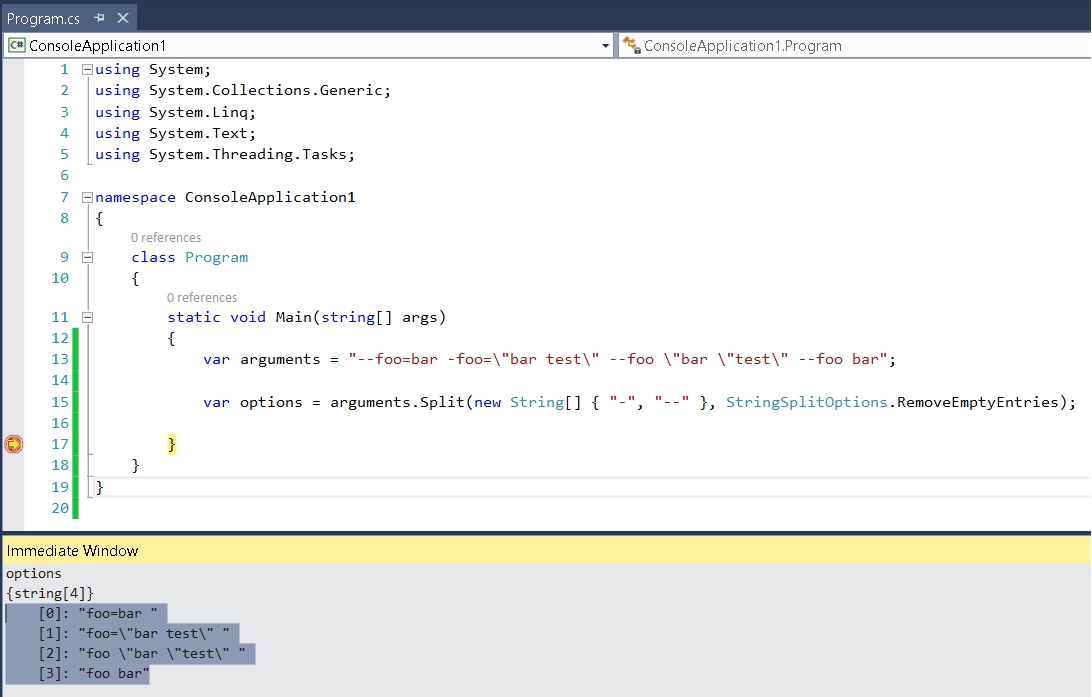Open '0 references' link above class Program
Viewport: 1092px width, 697px height.
coord(166,237)
